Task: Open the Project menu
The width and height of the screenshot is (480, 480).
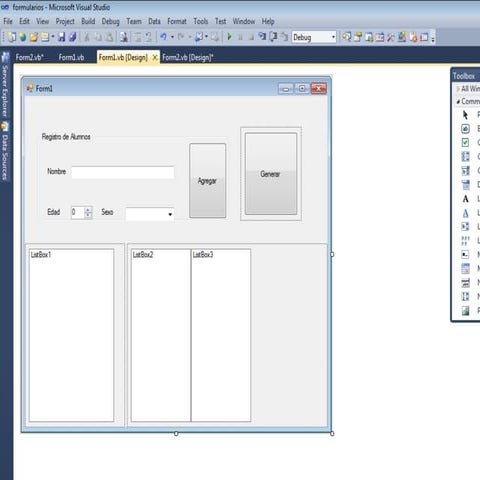Action: click(x=65, y=21)
